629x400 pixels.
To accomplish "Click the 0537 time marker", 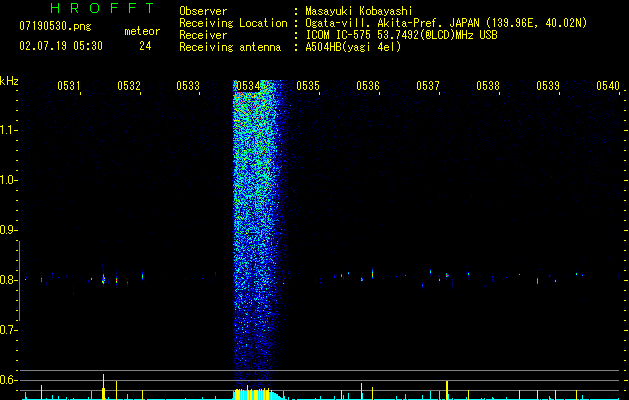I will coord(428,86).
